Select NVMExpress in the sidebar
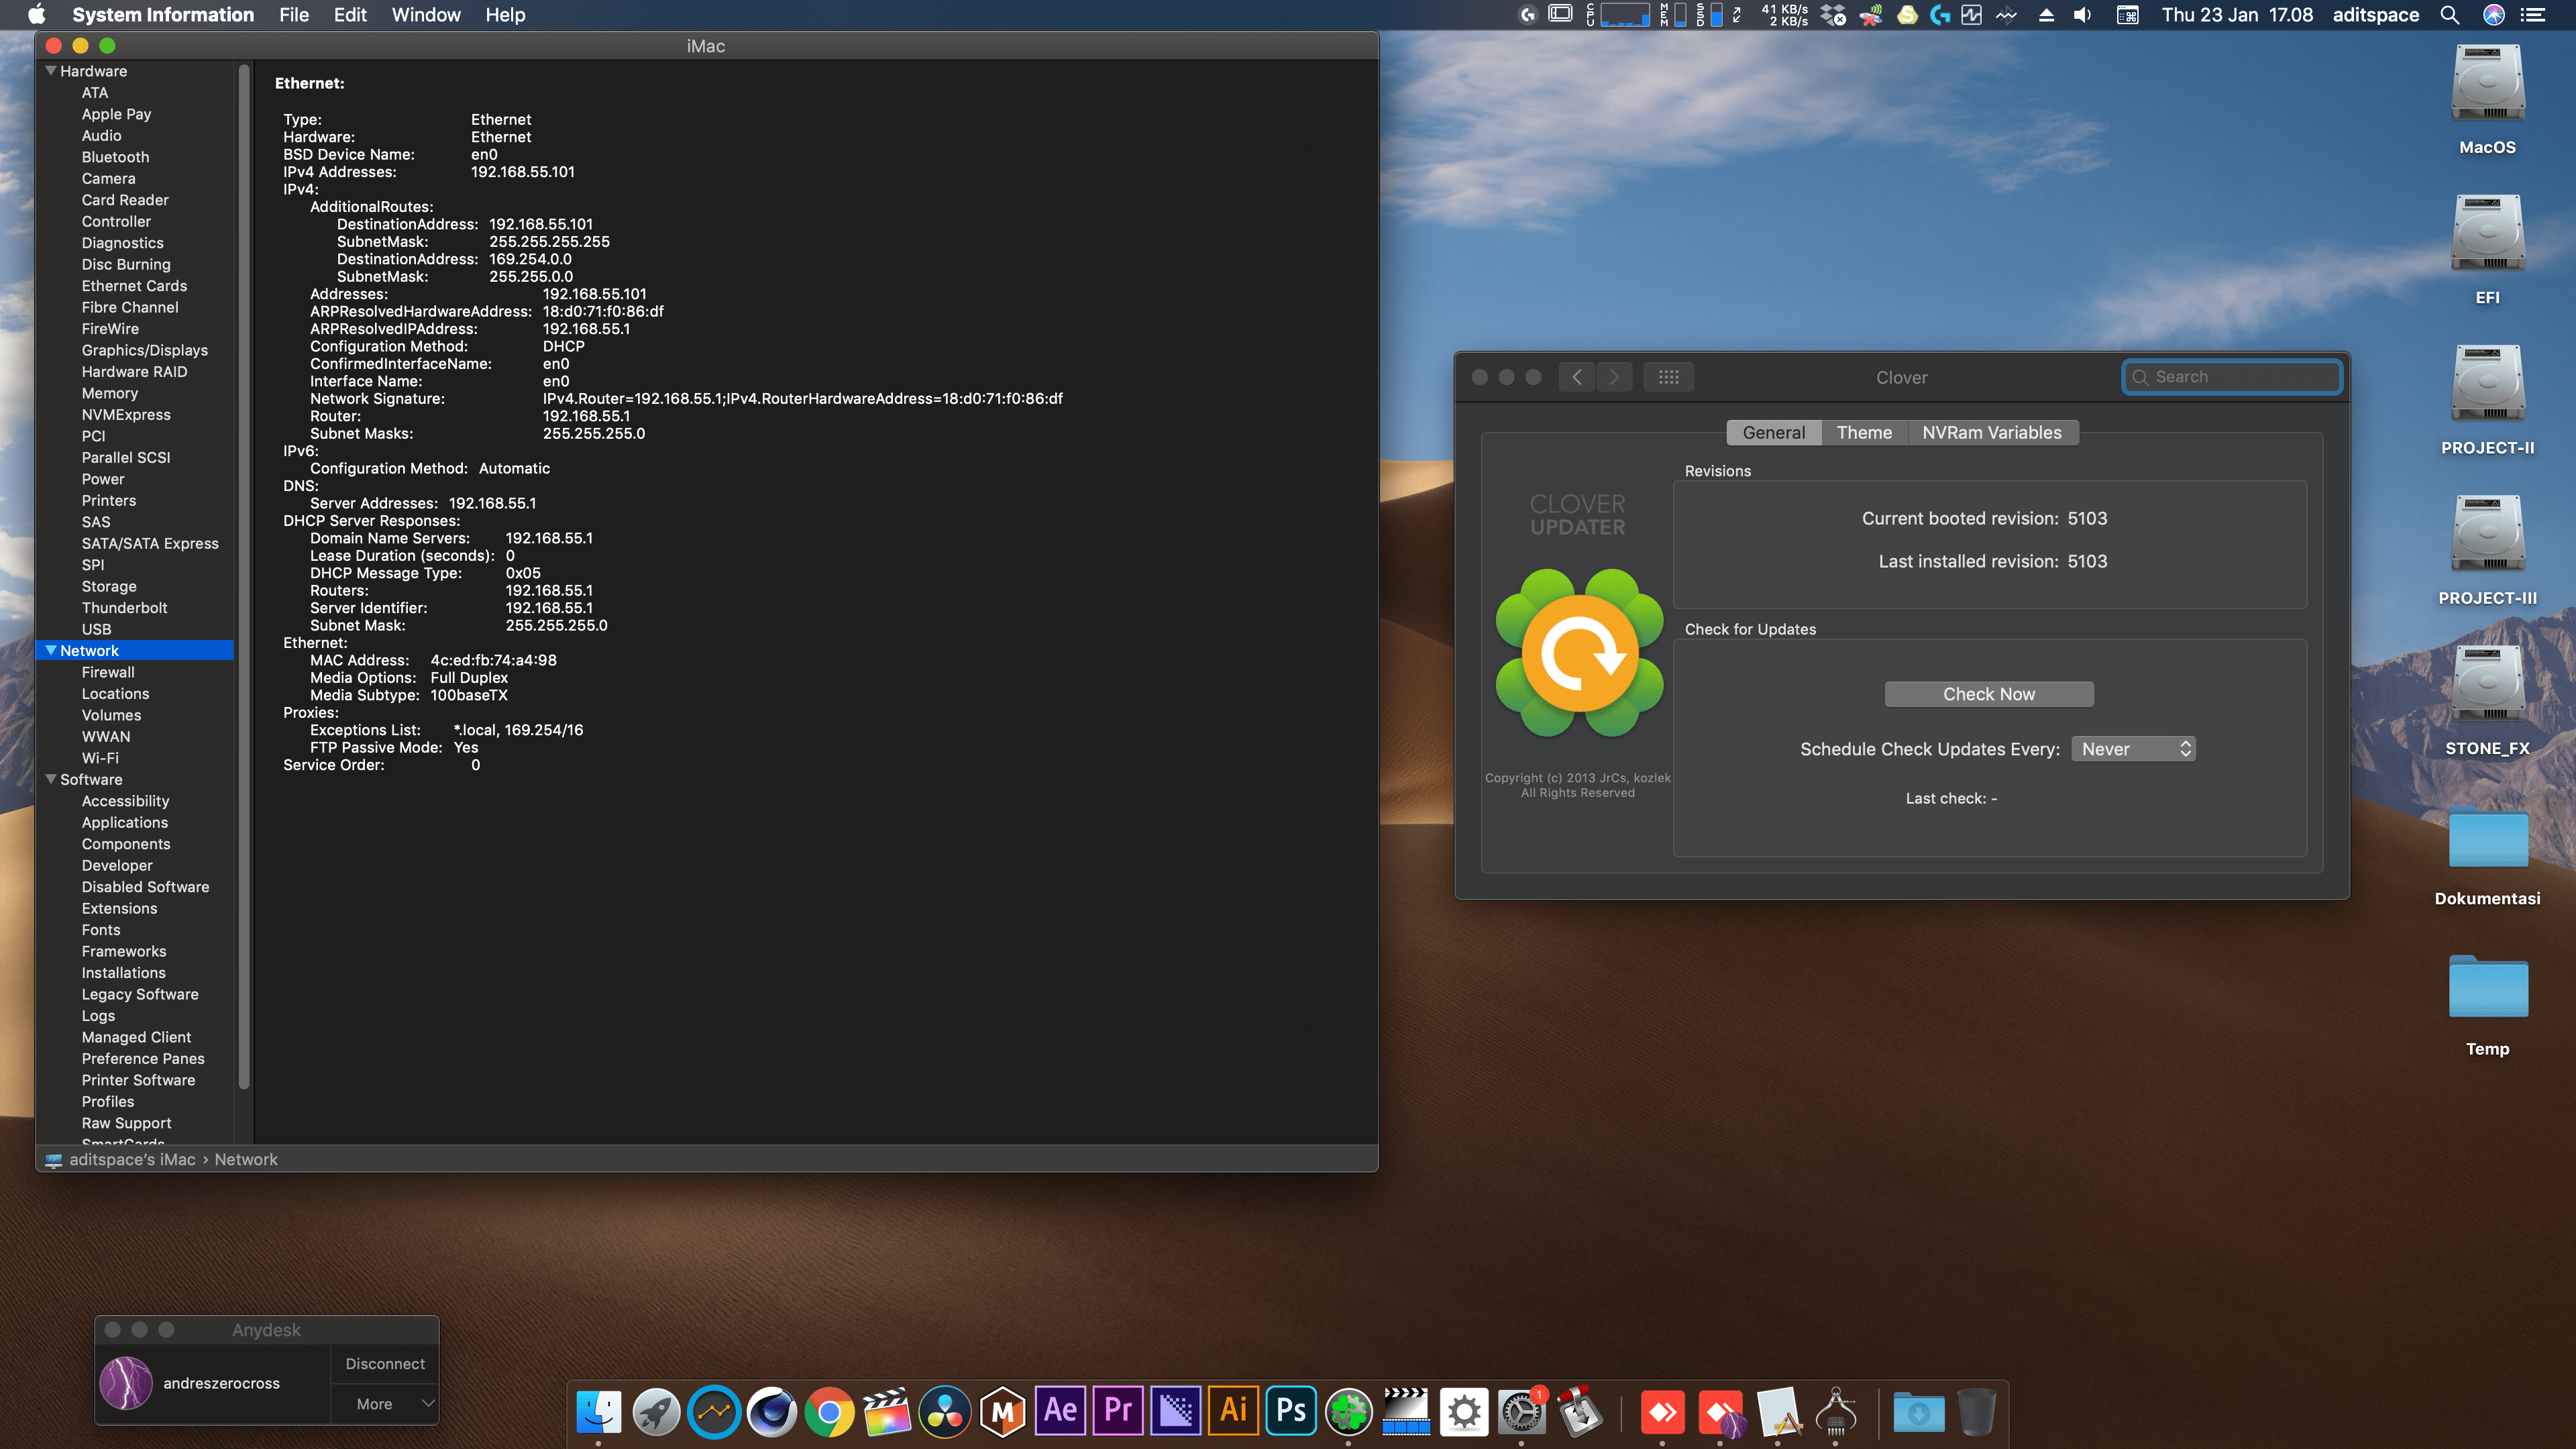The image size is (2576, 1449). point(126,414)
